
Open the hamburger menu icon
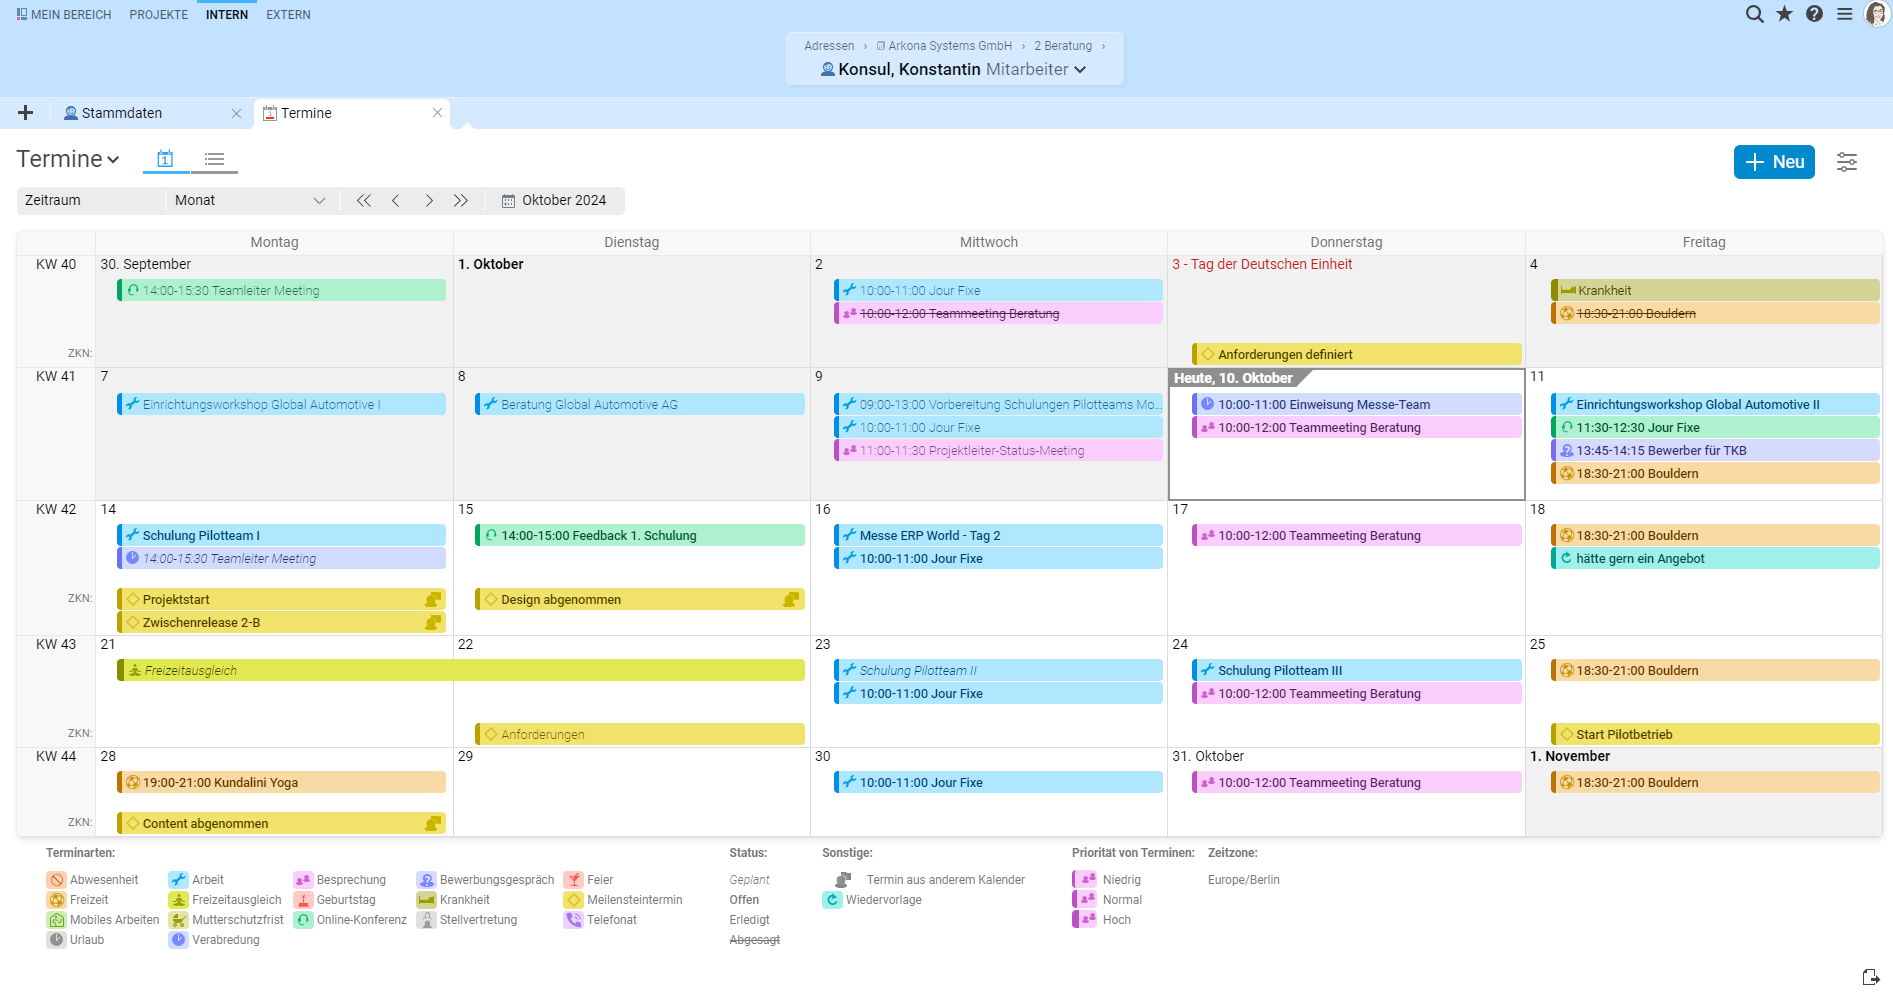(1844, 14)
